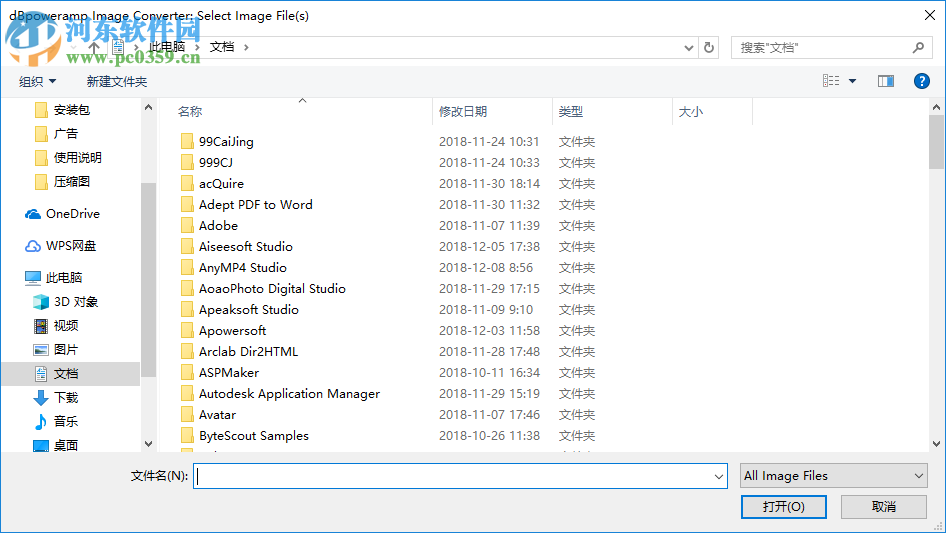Expand the view options dropdown arrow
946x533 pixels.
(852, 81)
